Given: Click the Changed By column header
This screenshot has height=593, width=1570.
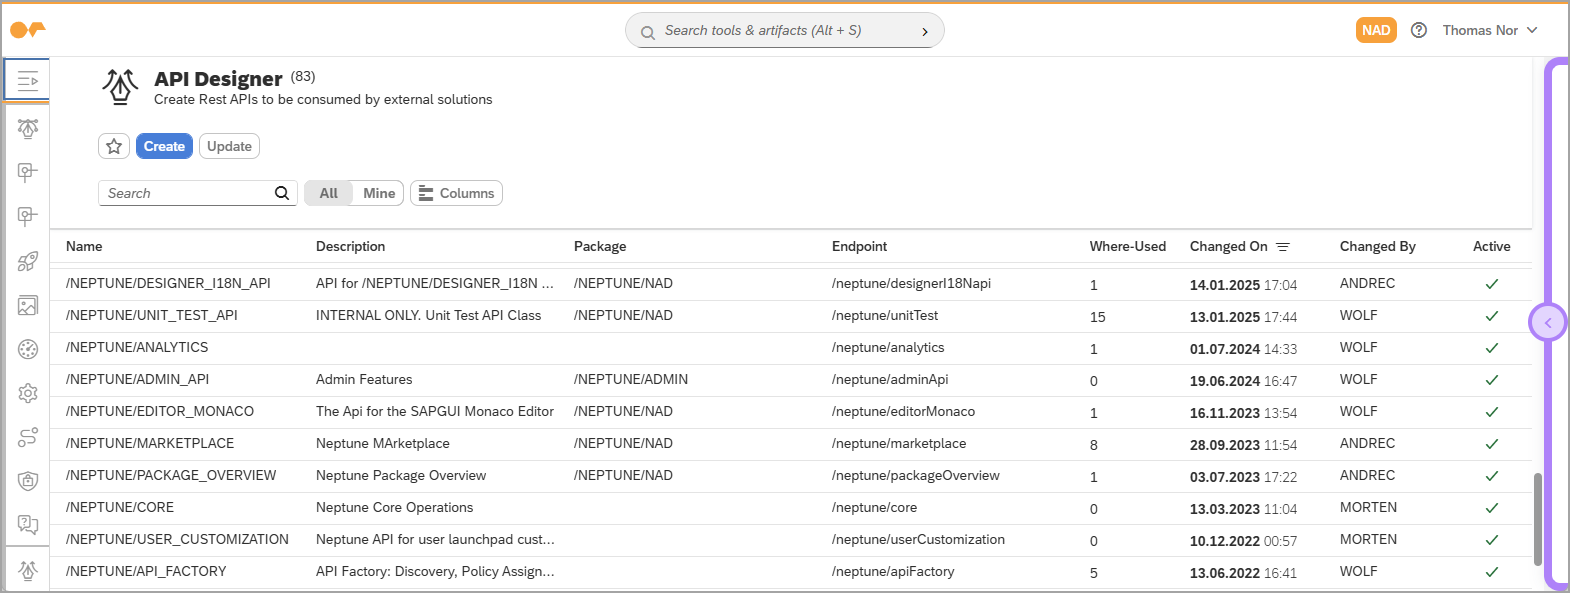Looking at the screenshot, I should (x=1378, y=246).
